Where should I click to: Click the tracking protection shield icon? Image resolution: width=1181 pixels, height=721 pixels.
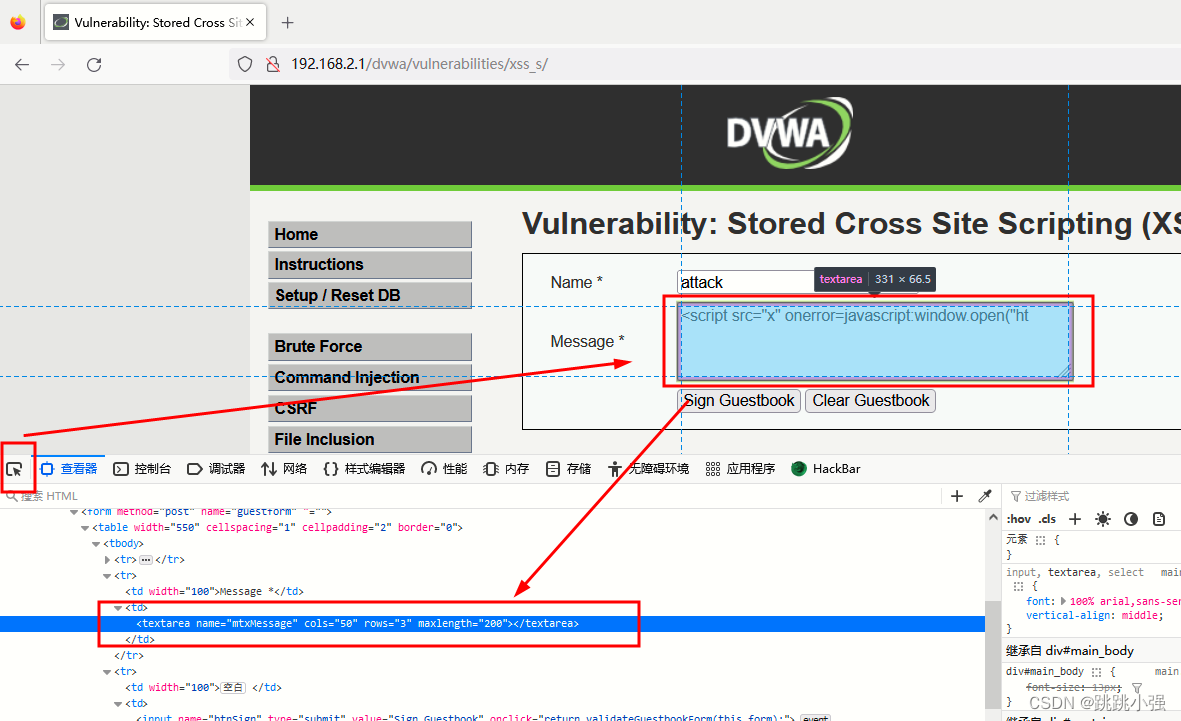[x=245, y=64]
